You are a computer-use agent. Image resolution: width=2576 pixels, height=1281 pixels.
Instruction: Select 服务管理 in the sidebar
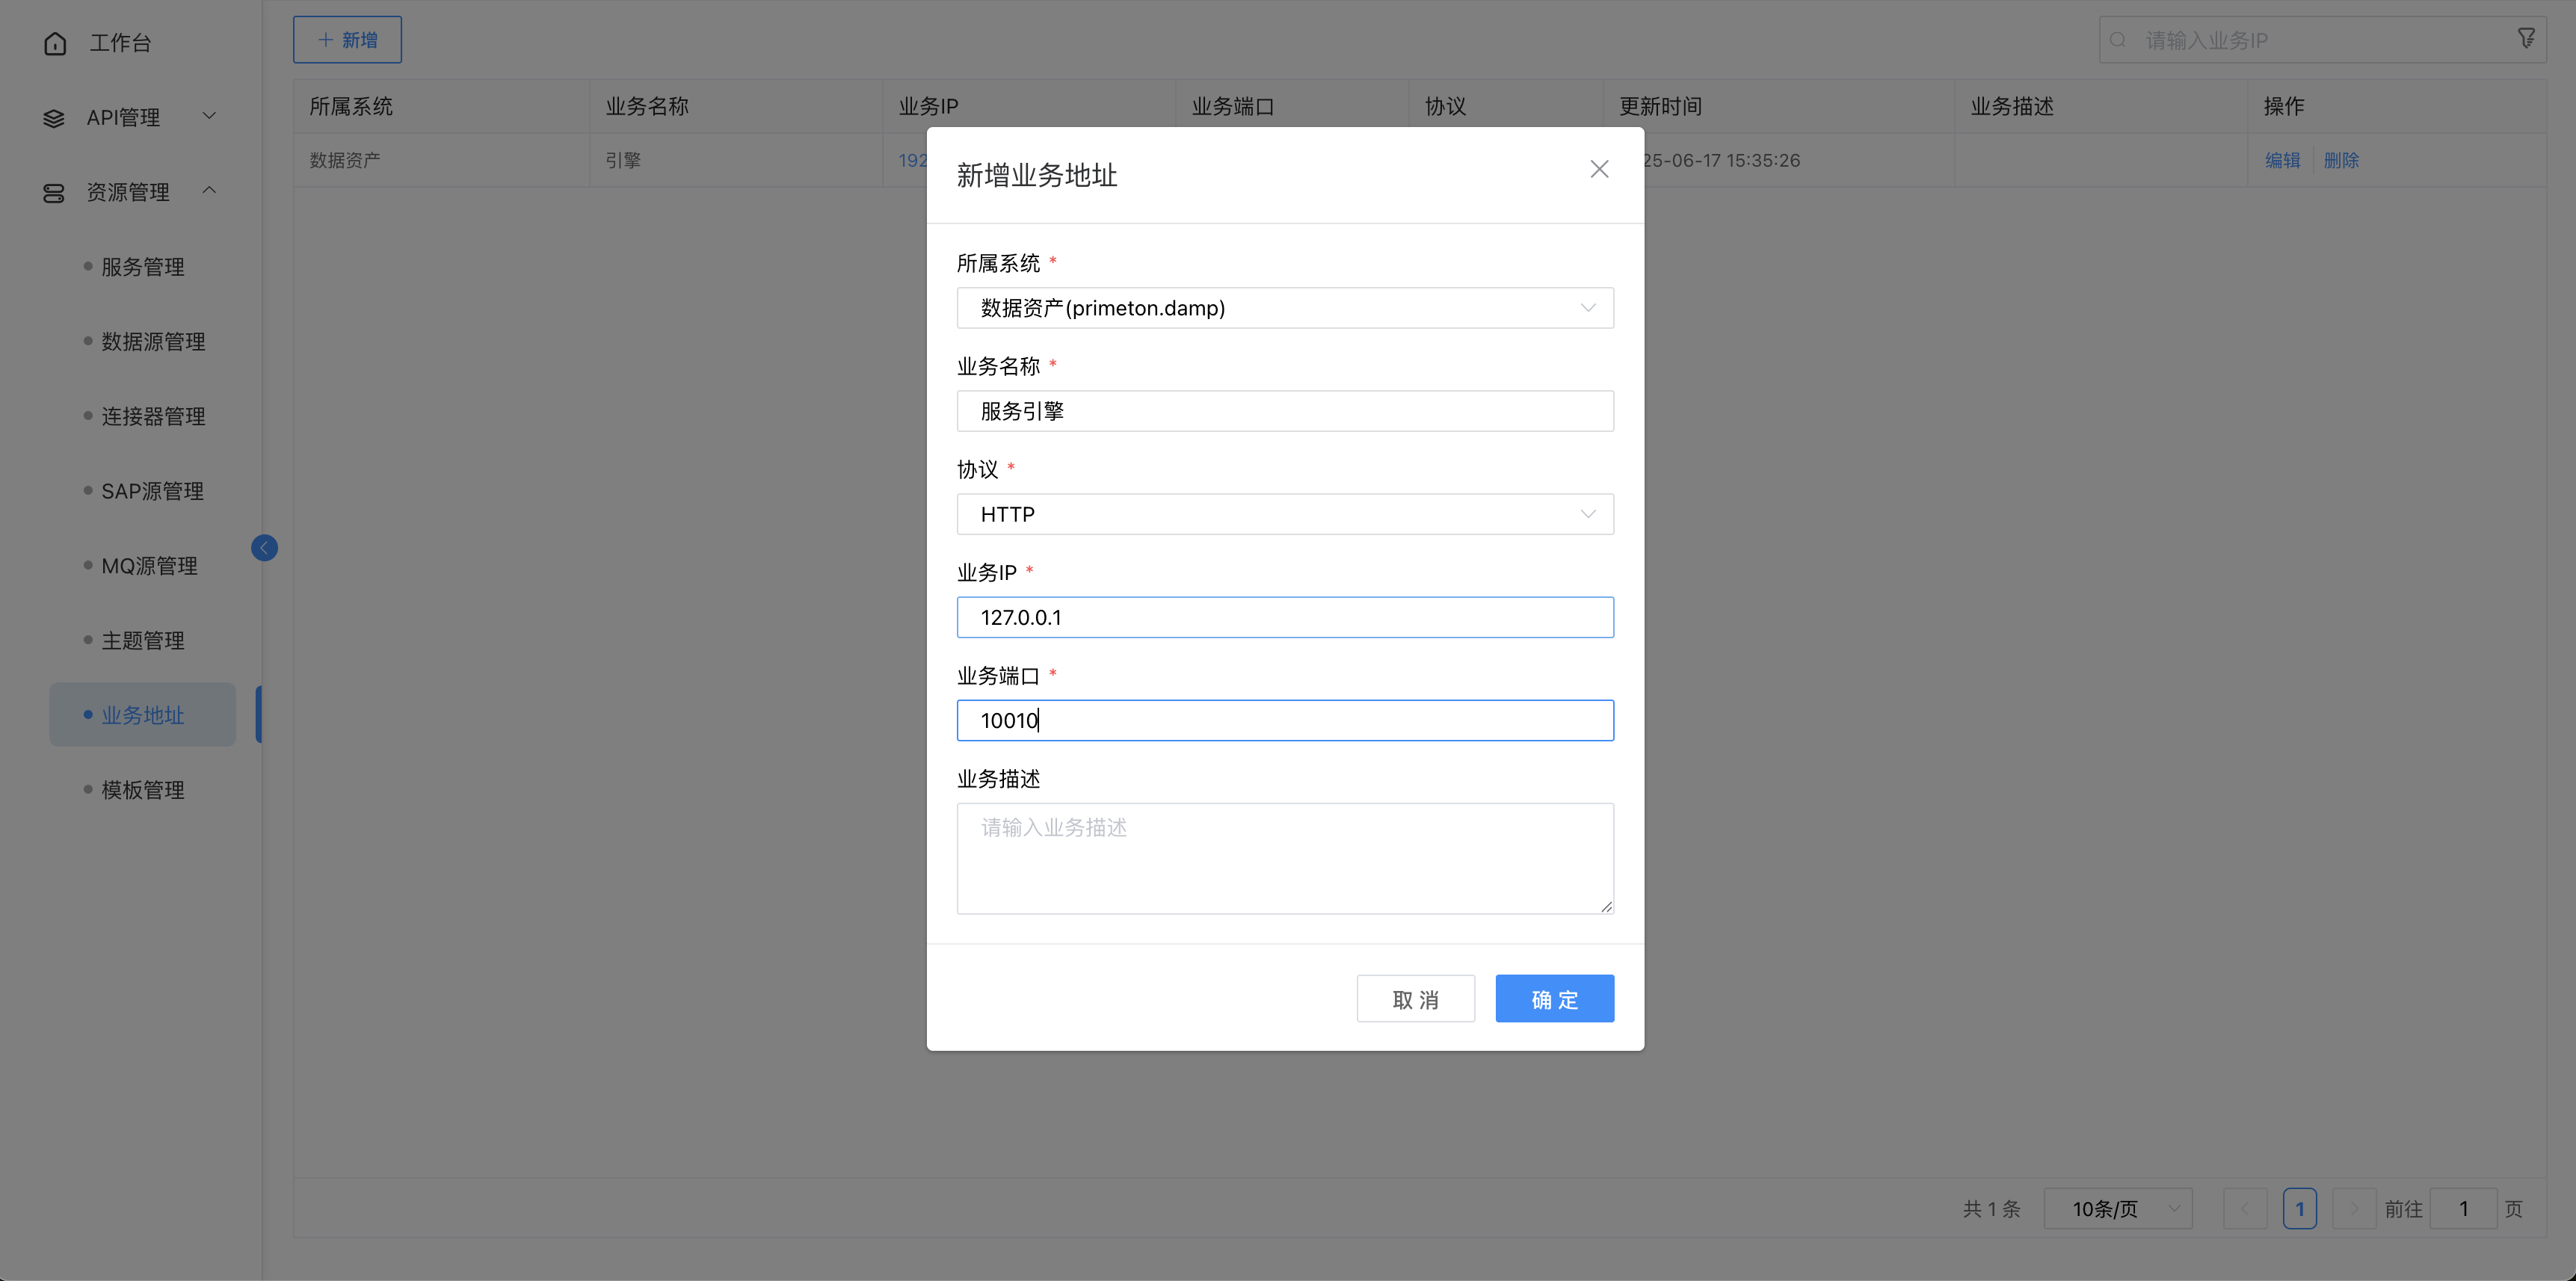tap(142, 266)
